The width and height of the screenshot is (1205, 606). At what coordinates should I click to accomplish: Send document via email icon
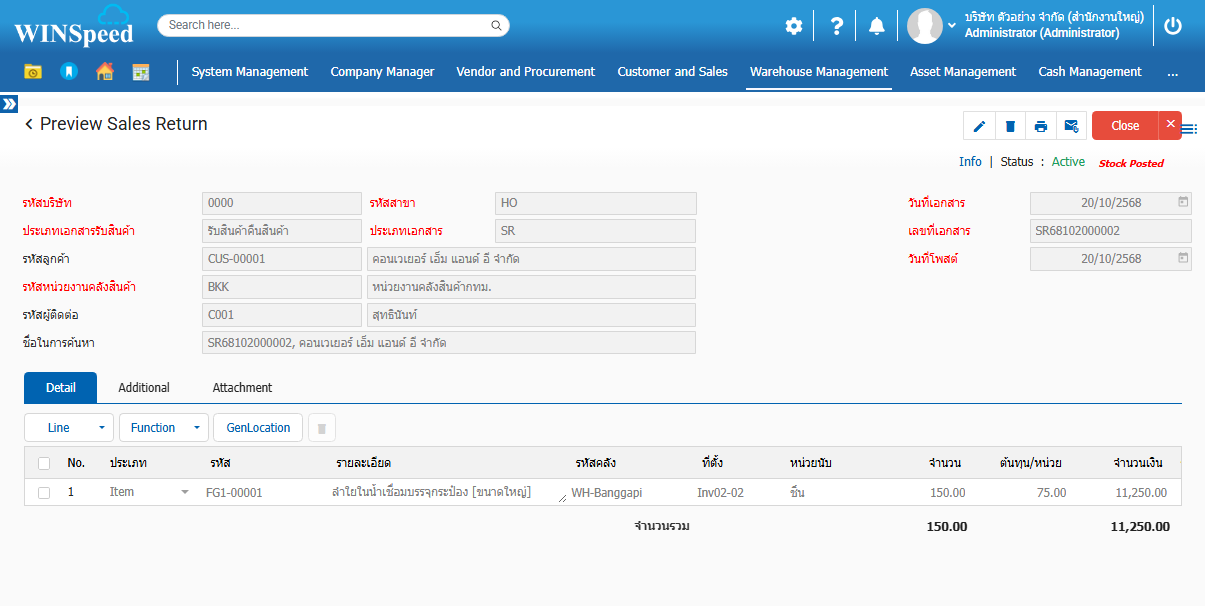click(1071, 126)
